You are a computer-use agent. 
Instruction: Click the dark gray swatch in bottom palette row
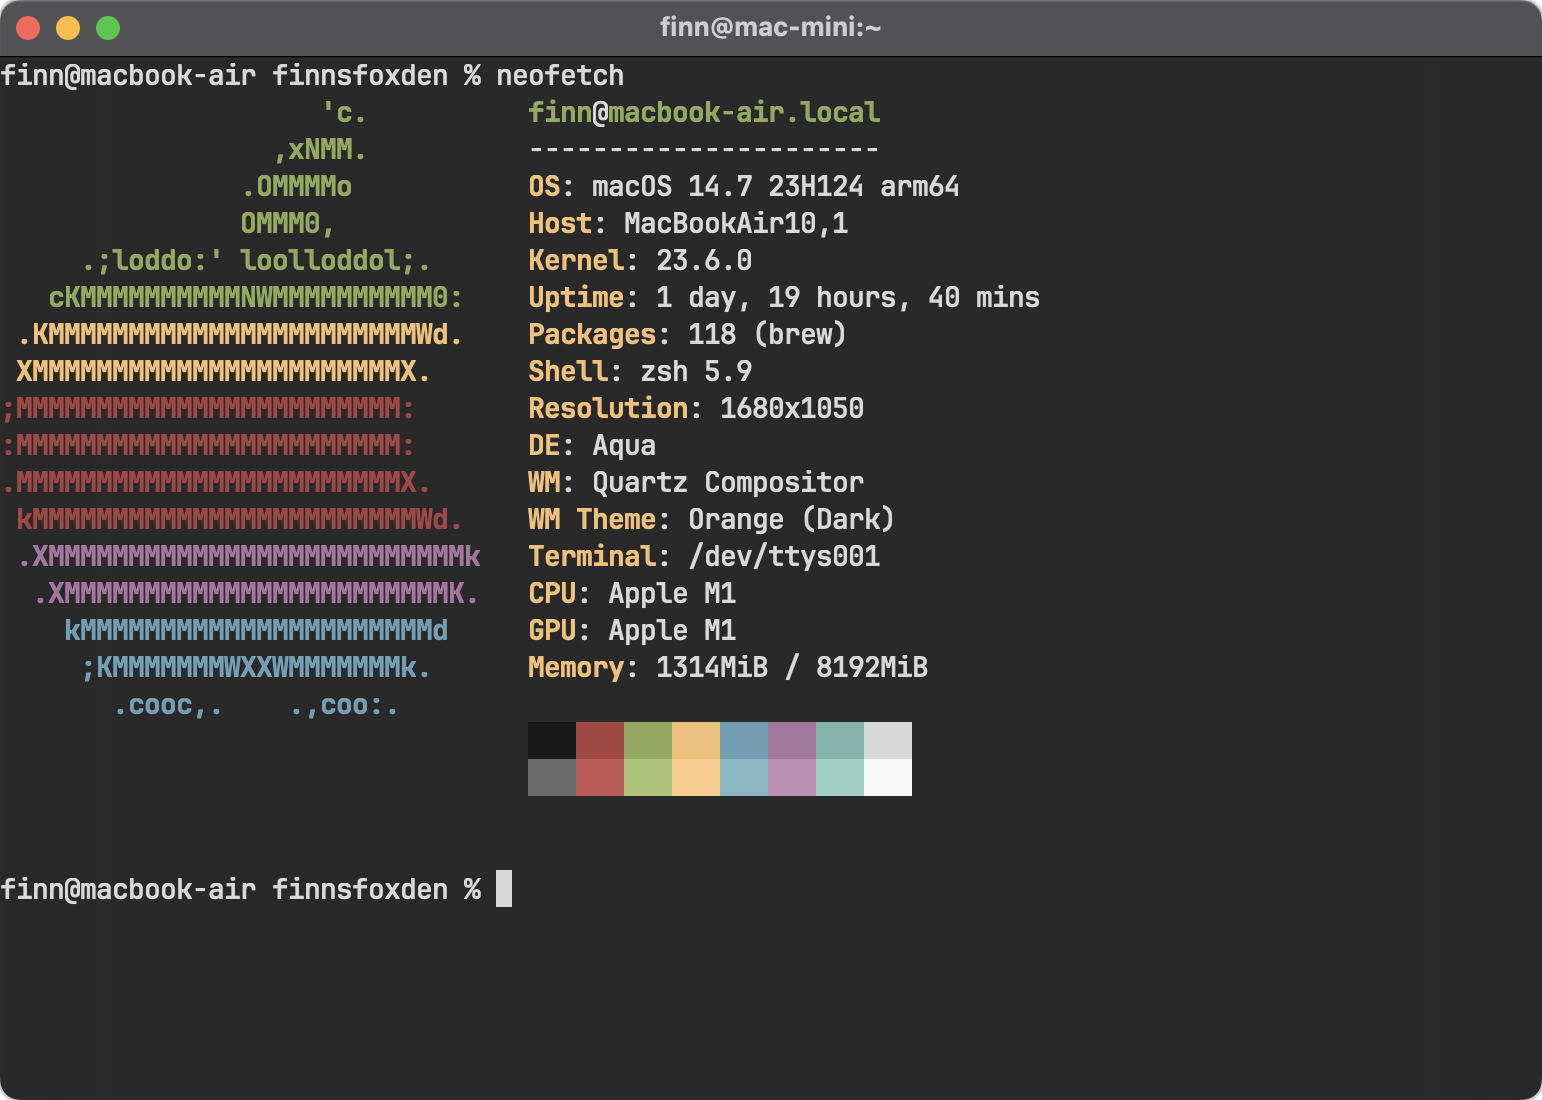[x=552, y=777]
